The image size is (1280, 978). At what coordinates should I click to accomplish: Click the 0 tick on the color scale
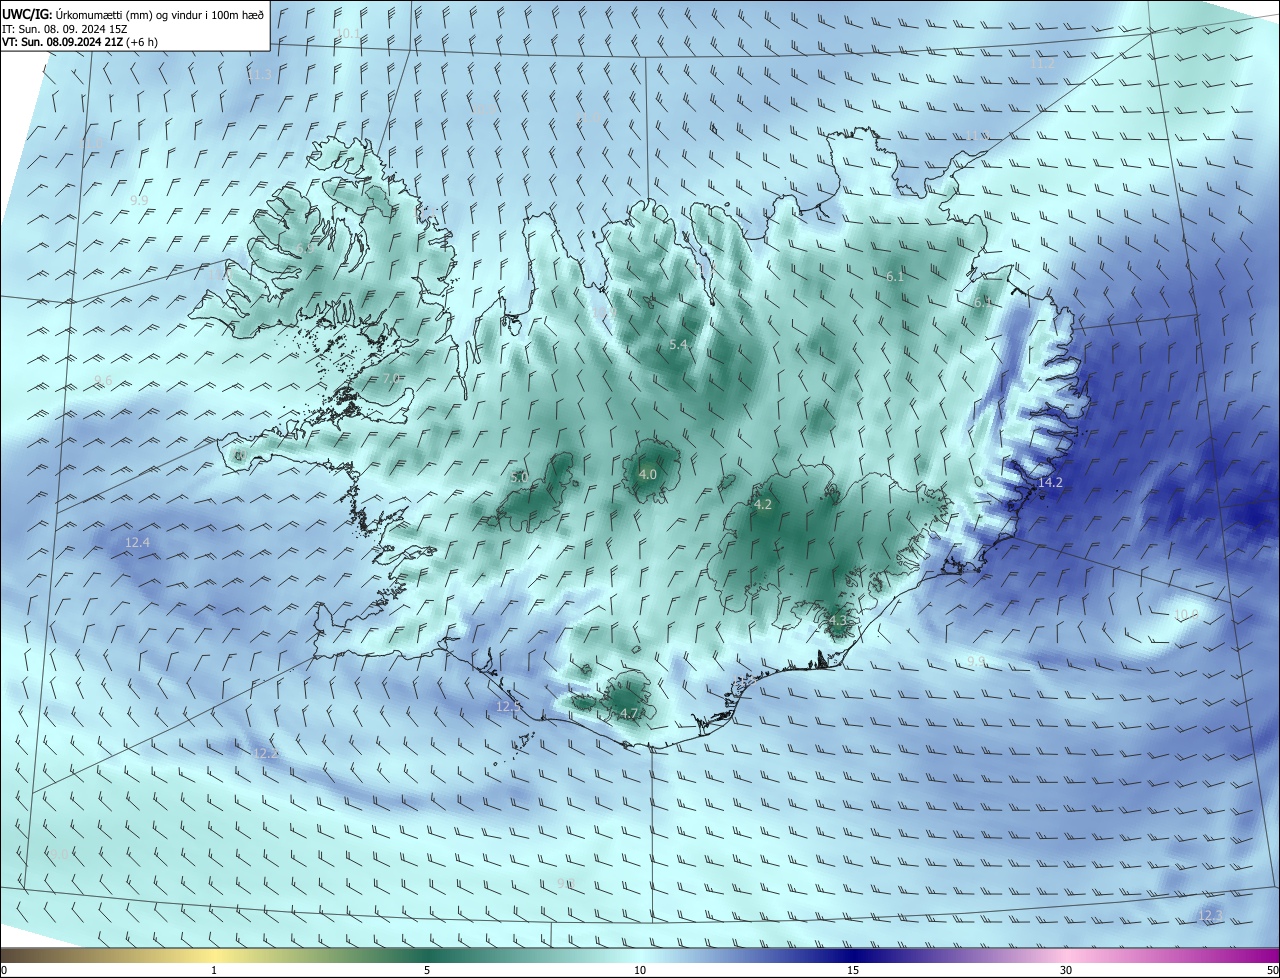tap(4, 970)
